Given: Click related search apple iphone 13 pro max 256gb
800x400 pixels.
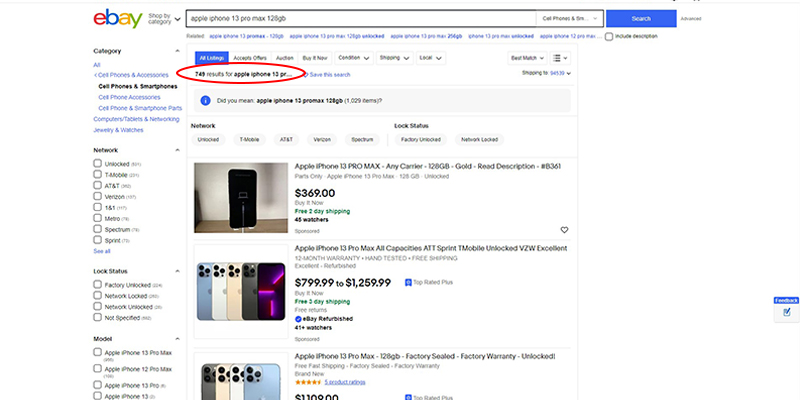Looking at the screenshot, I should [x=426, y=36].
